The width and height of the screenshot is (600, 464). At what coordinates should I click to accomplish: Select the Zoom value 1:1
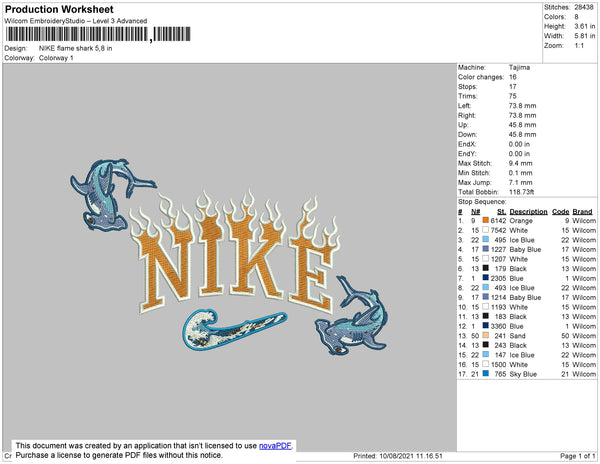pyautogui.click(x=579, y=46)
